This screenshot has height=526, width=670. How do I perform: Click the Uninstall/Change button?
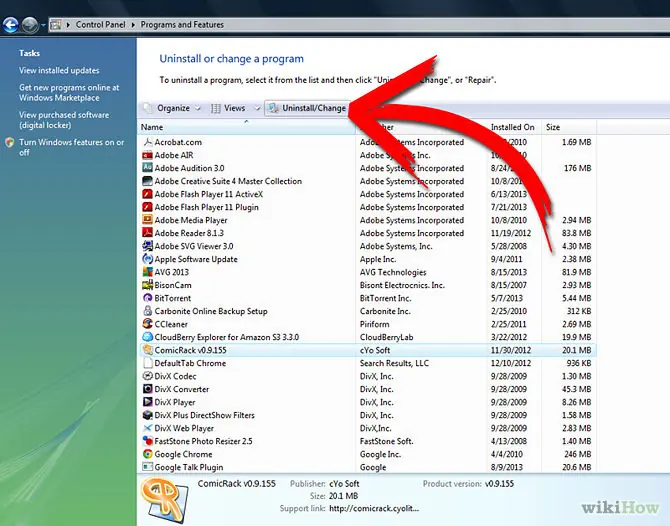(x=308, y=108)
